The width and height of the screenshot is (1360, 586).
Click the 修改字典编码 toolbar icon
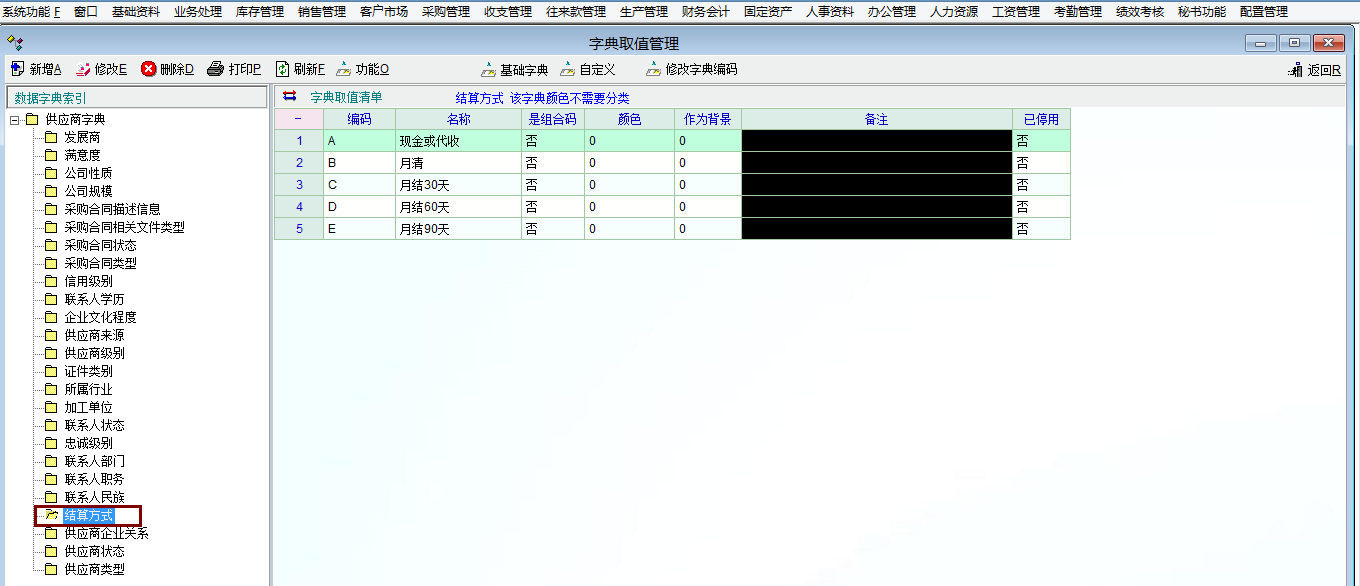tap(654, 70)
